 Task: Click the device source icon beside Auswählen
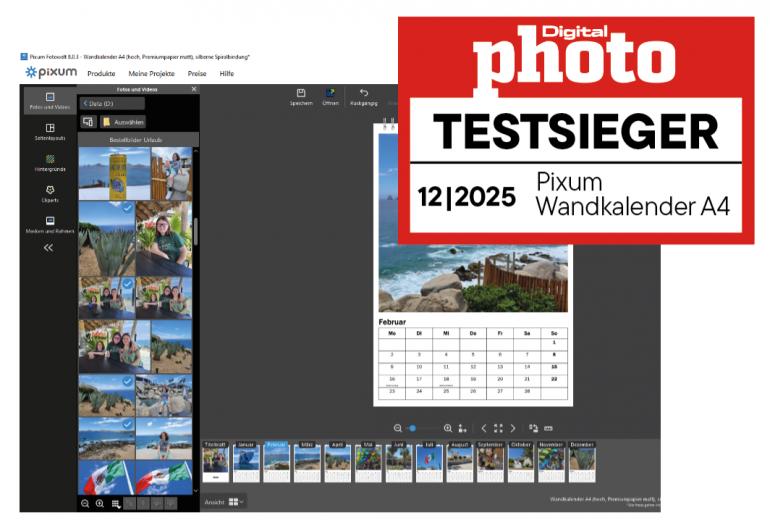[x=88, y=122]
